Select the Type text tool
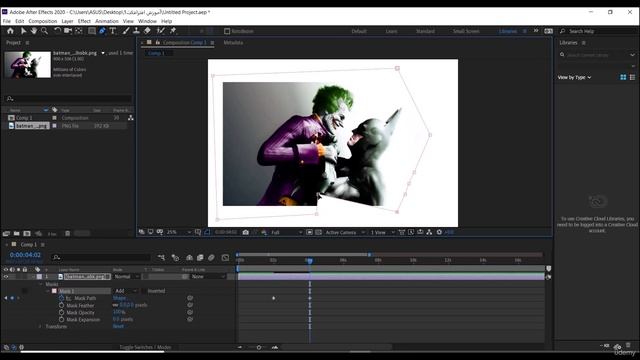The height and width of the screenshot is (360, 640). tap(113, 31)
